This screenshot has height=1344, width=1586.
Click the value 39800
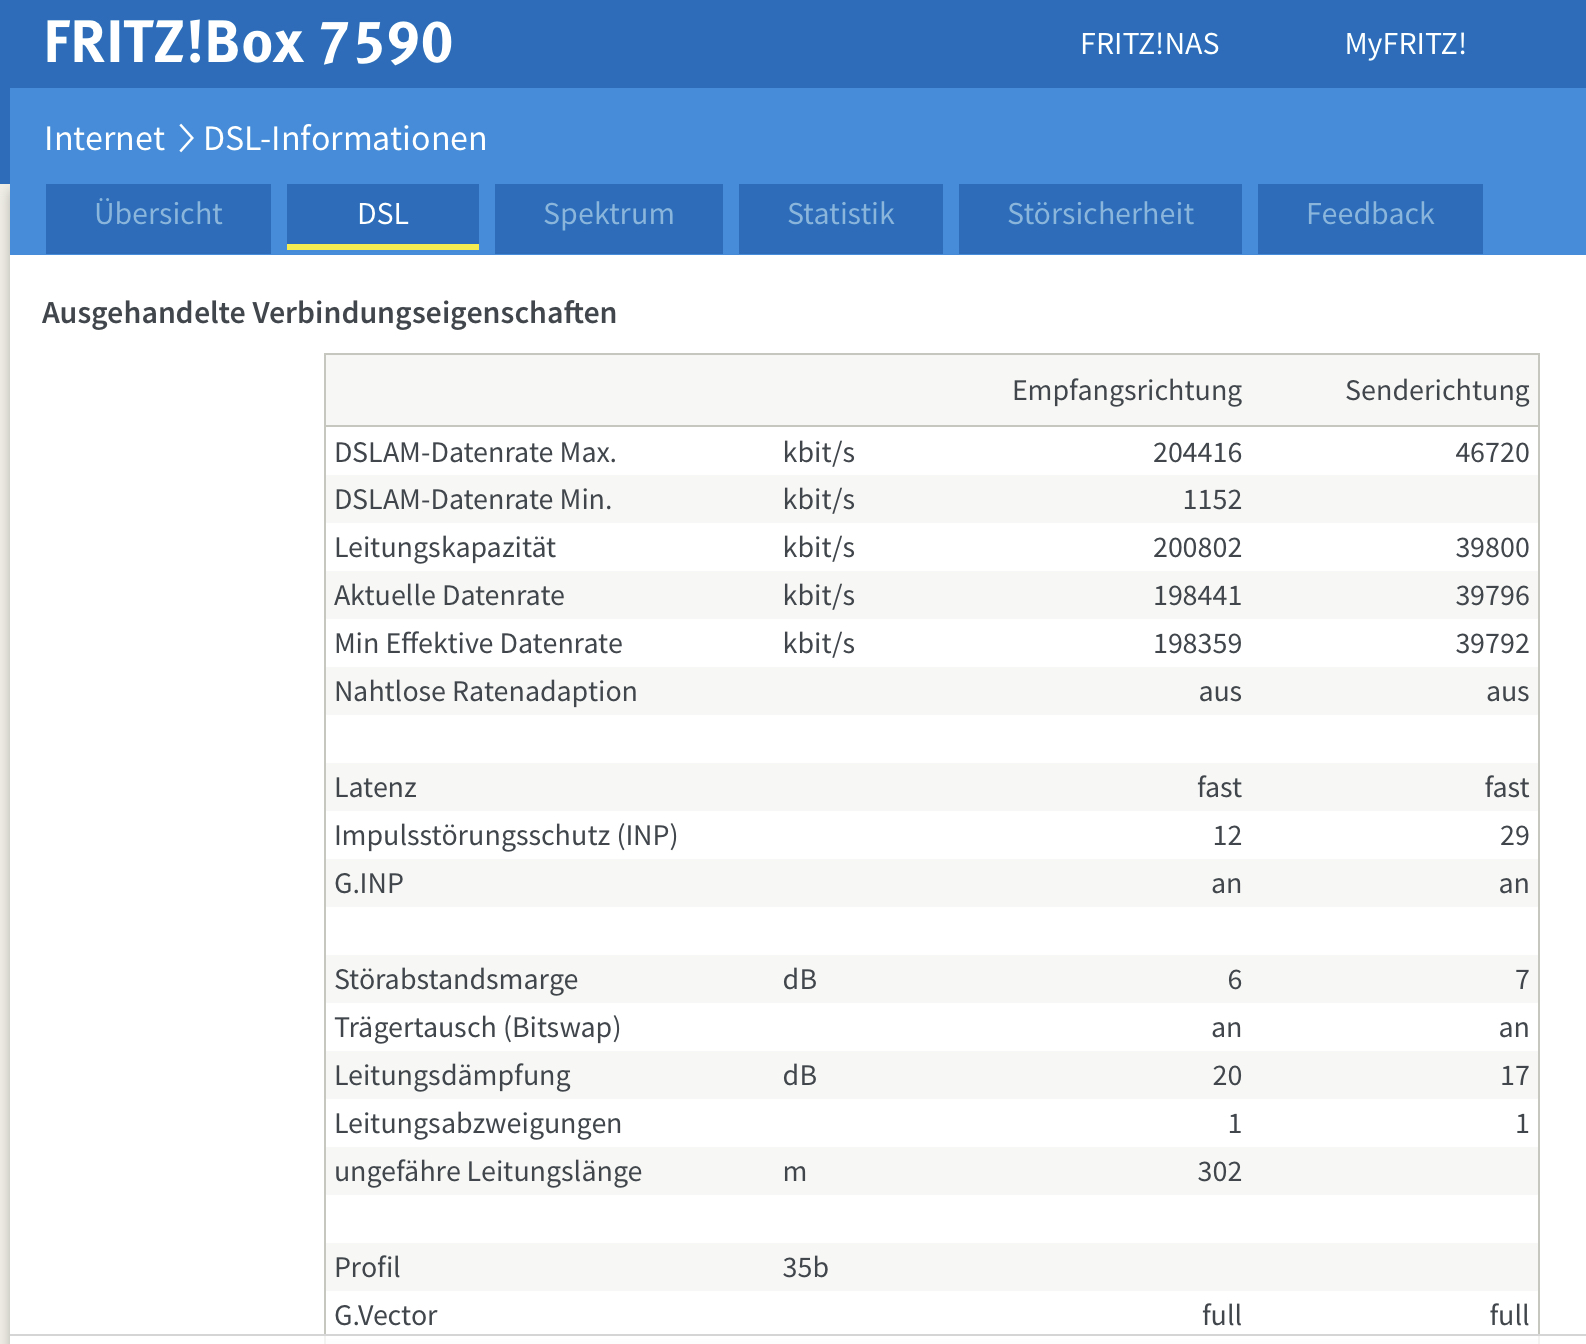click(1492, 547)
